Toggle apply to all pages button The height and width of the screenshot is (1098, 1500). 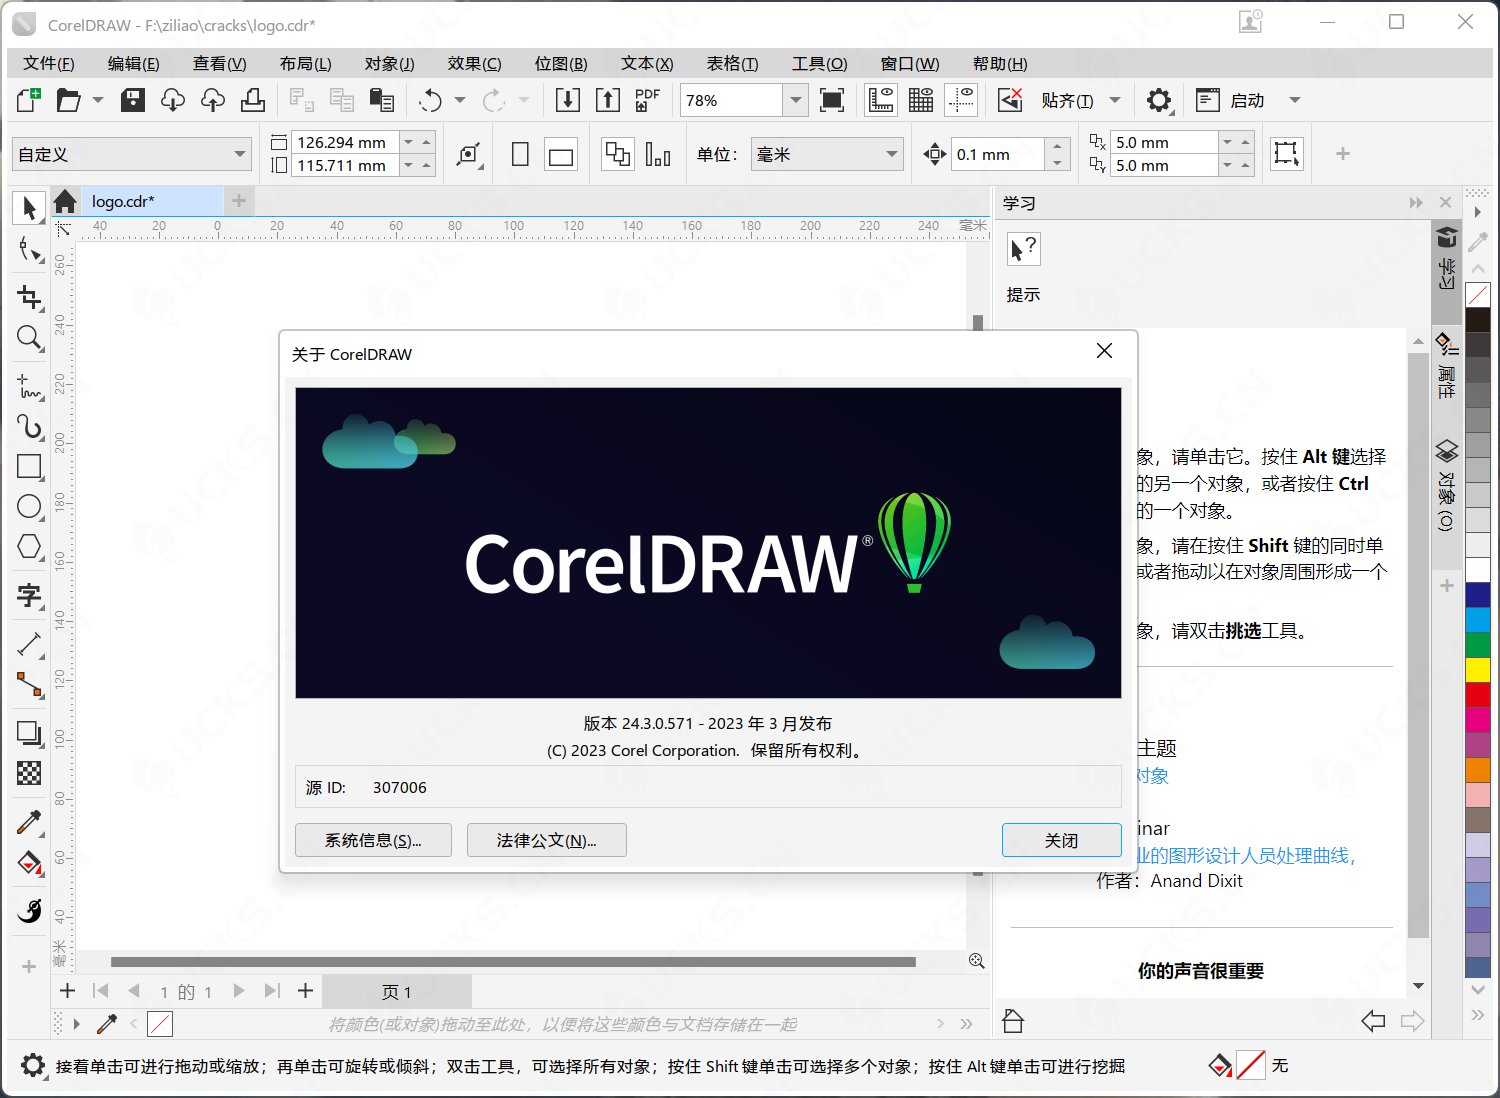coord(618,154)
